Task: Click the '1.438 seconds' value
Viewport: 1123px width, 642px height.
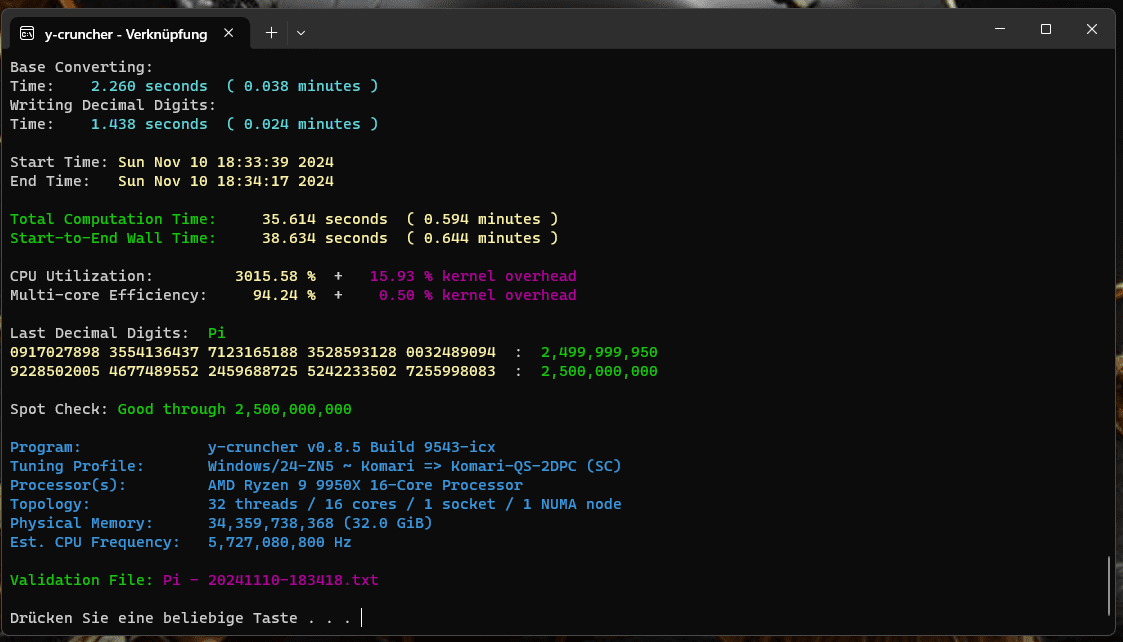Action: click(x=149, y=124)
